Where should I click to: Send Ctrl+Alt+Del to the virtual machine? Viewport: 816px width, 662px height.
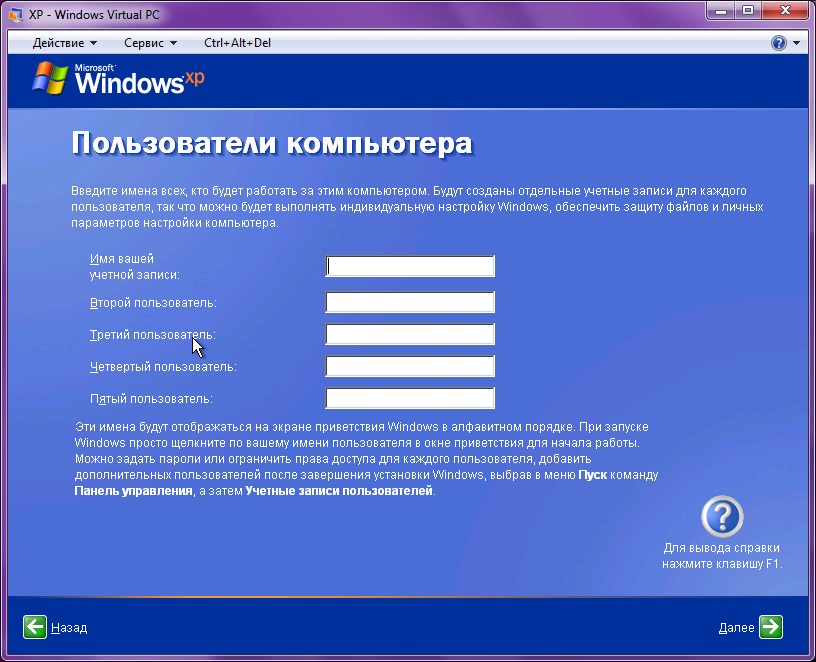(x=237, y=43)
